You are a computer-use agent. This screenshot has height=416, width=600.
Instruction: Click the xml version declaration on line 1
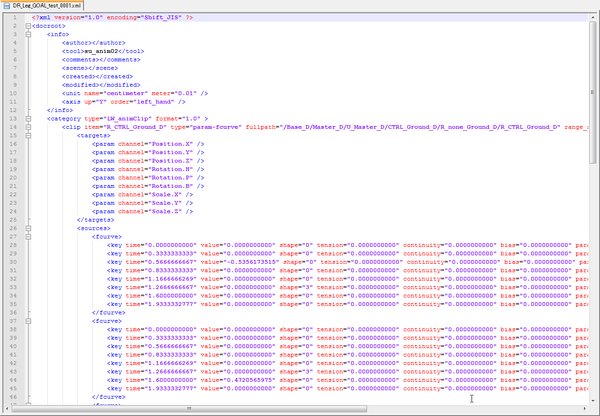[112, 18]
